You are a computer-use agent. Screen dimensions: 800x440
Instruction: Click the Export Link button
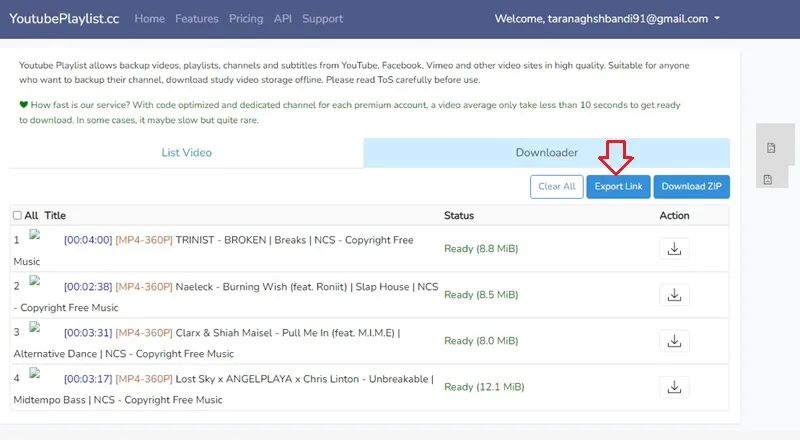pos(618,186)
